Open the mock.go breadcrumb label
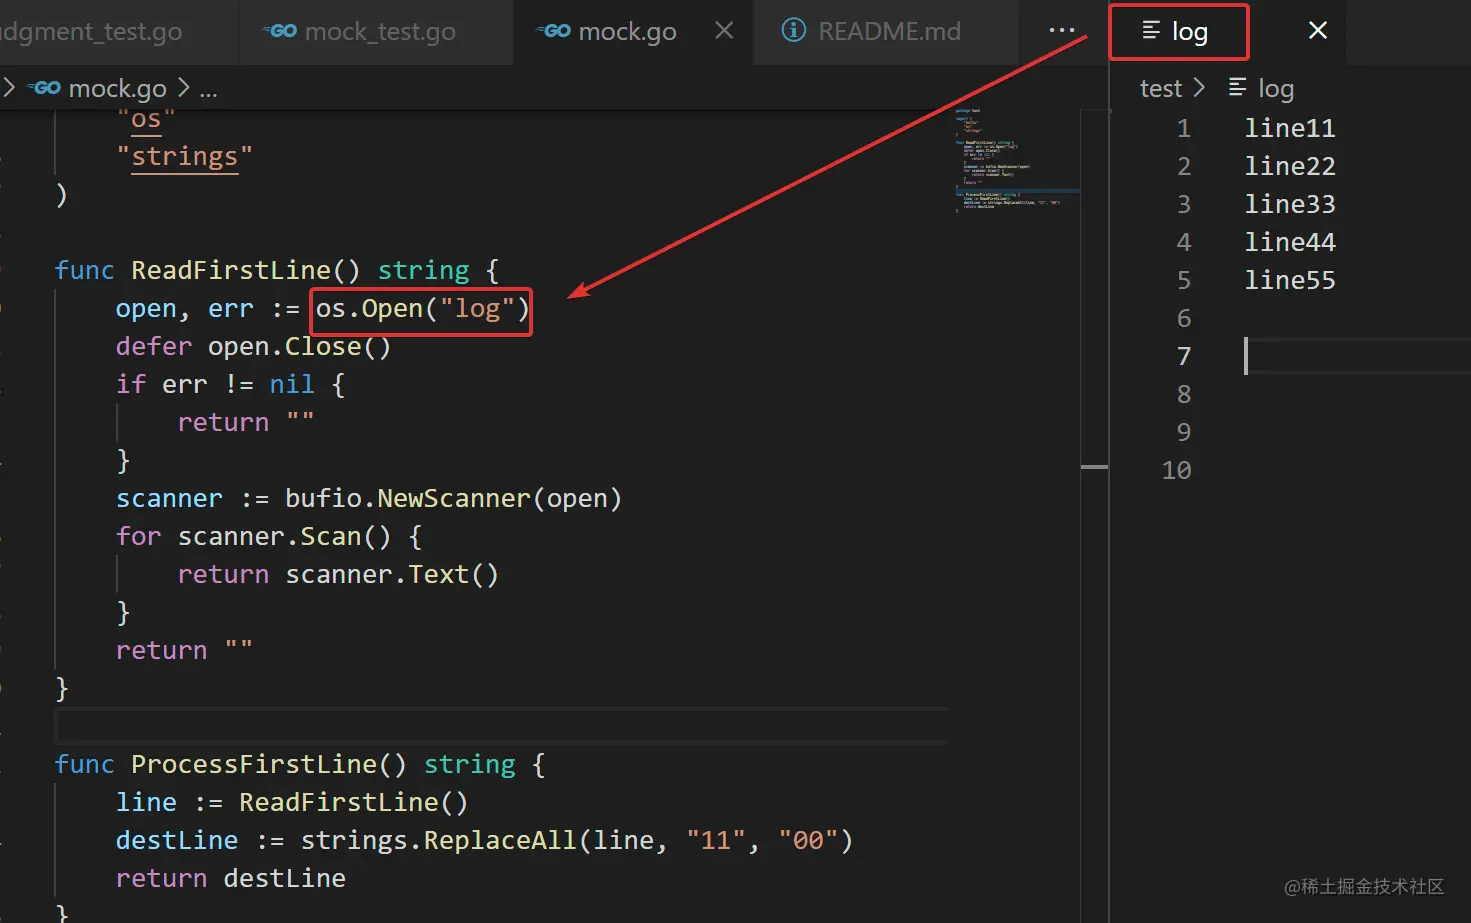The height and width of the screenshot is (923, 1471). pos(118,89)
